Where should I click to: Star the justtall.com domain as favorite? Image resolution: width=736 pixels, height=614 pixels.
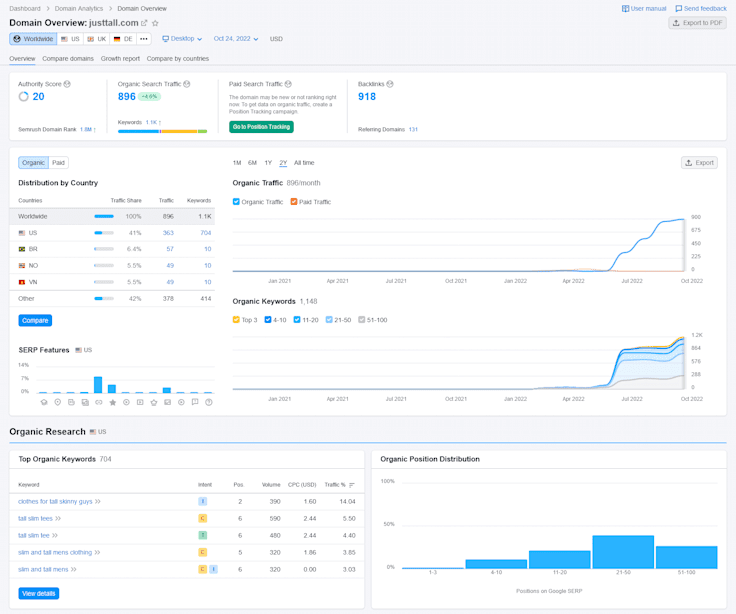[x=155, y=23]
